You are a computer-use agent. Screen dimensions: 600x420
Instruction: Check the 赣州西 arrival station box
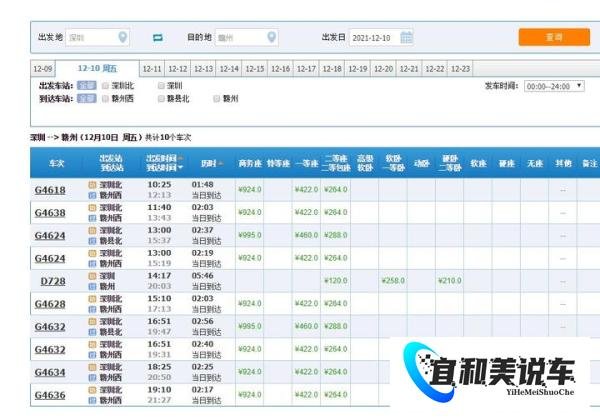click(105, 99)
